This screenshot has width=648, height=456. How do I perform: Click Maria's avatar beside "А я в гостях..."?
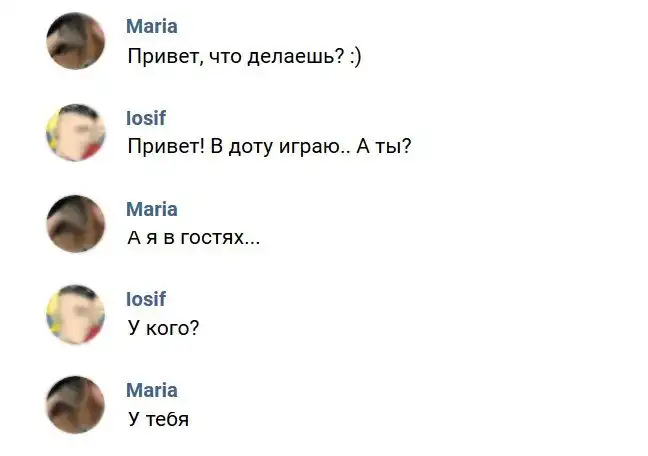[75, 223]
